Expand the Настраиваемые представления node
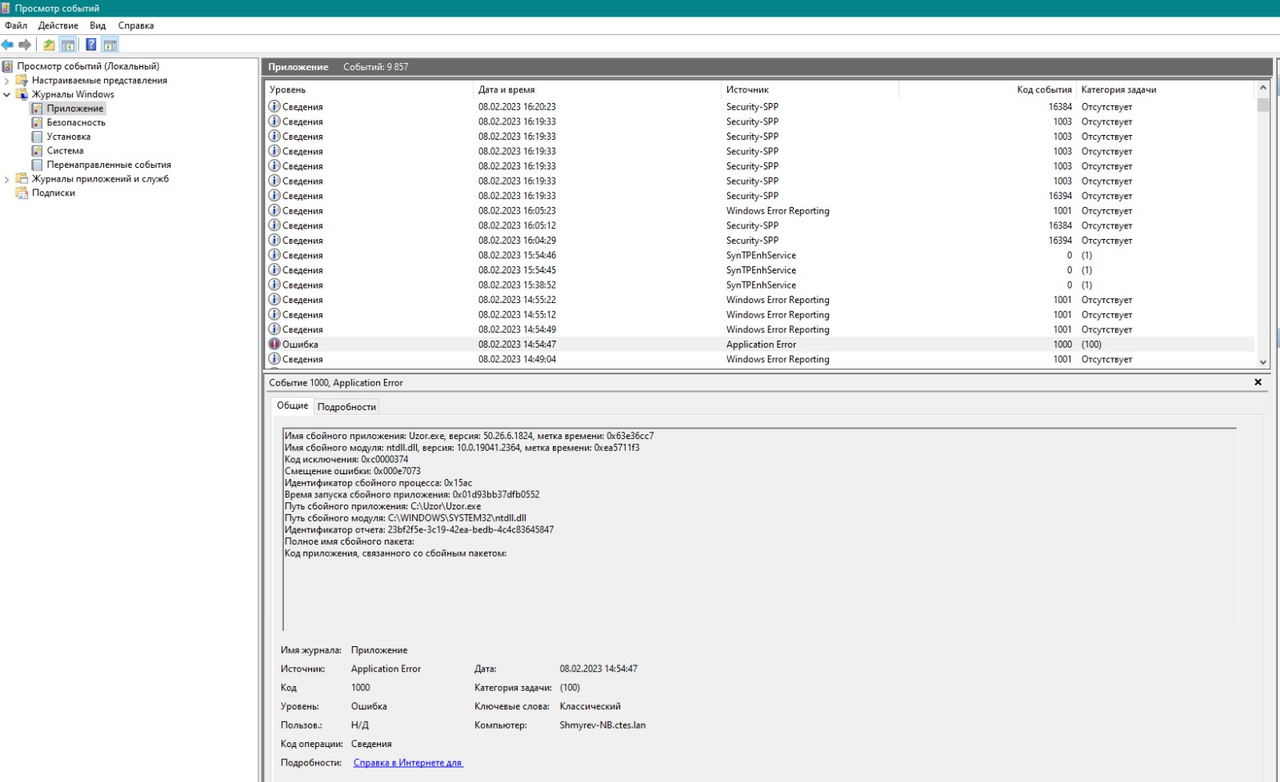This screenshot has height=782, width=1280. [7, 80]
